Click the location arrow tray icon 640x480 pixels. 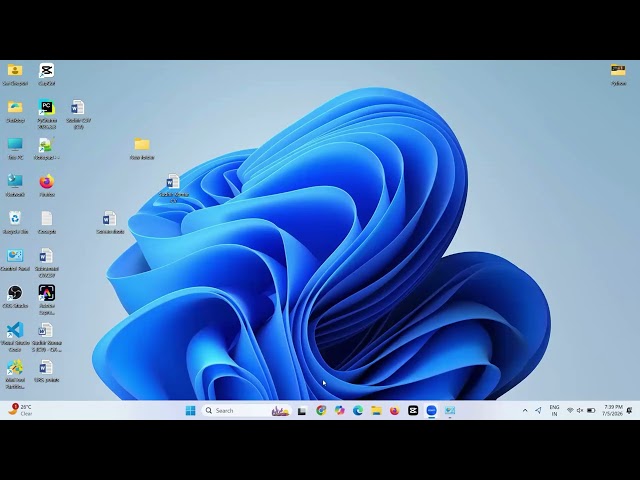pos(538,411)
